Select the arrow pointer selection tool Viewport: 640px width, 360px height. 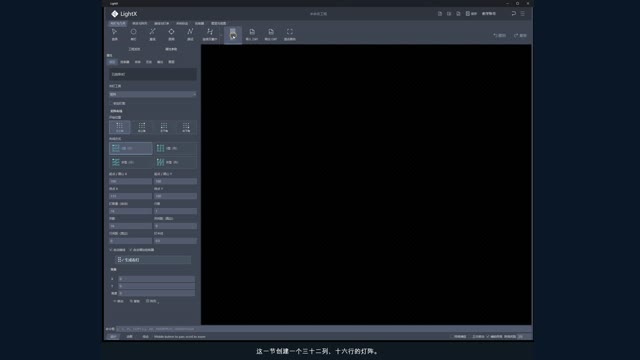pyautogui.click(x=114, y=34)
